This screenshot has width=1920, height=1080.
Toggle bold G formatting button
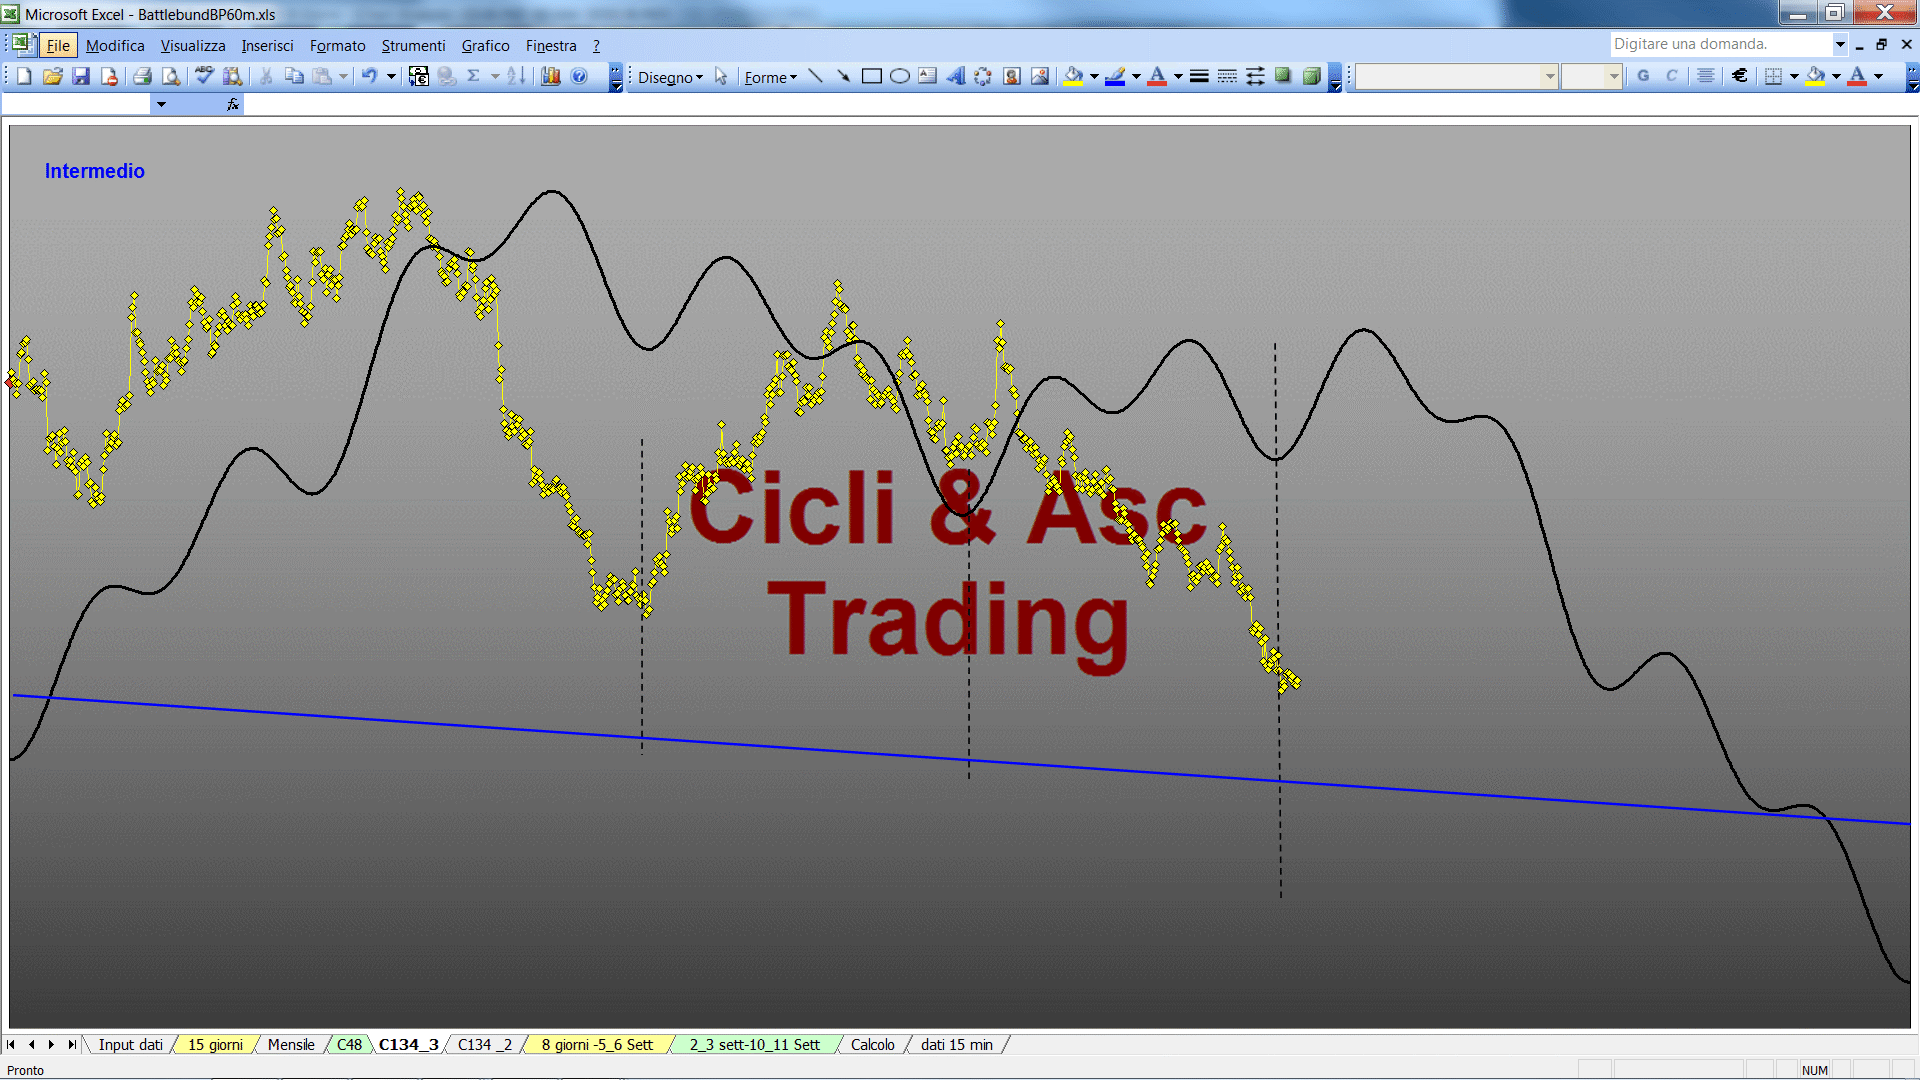(1643, 76)
